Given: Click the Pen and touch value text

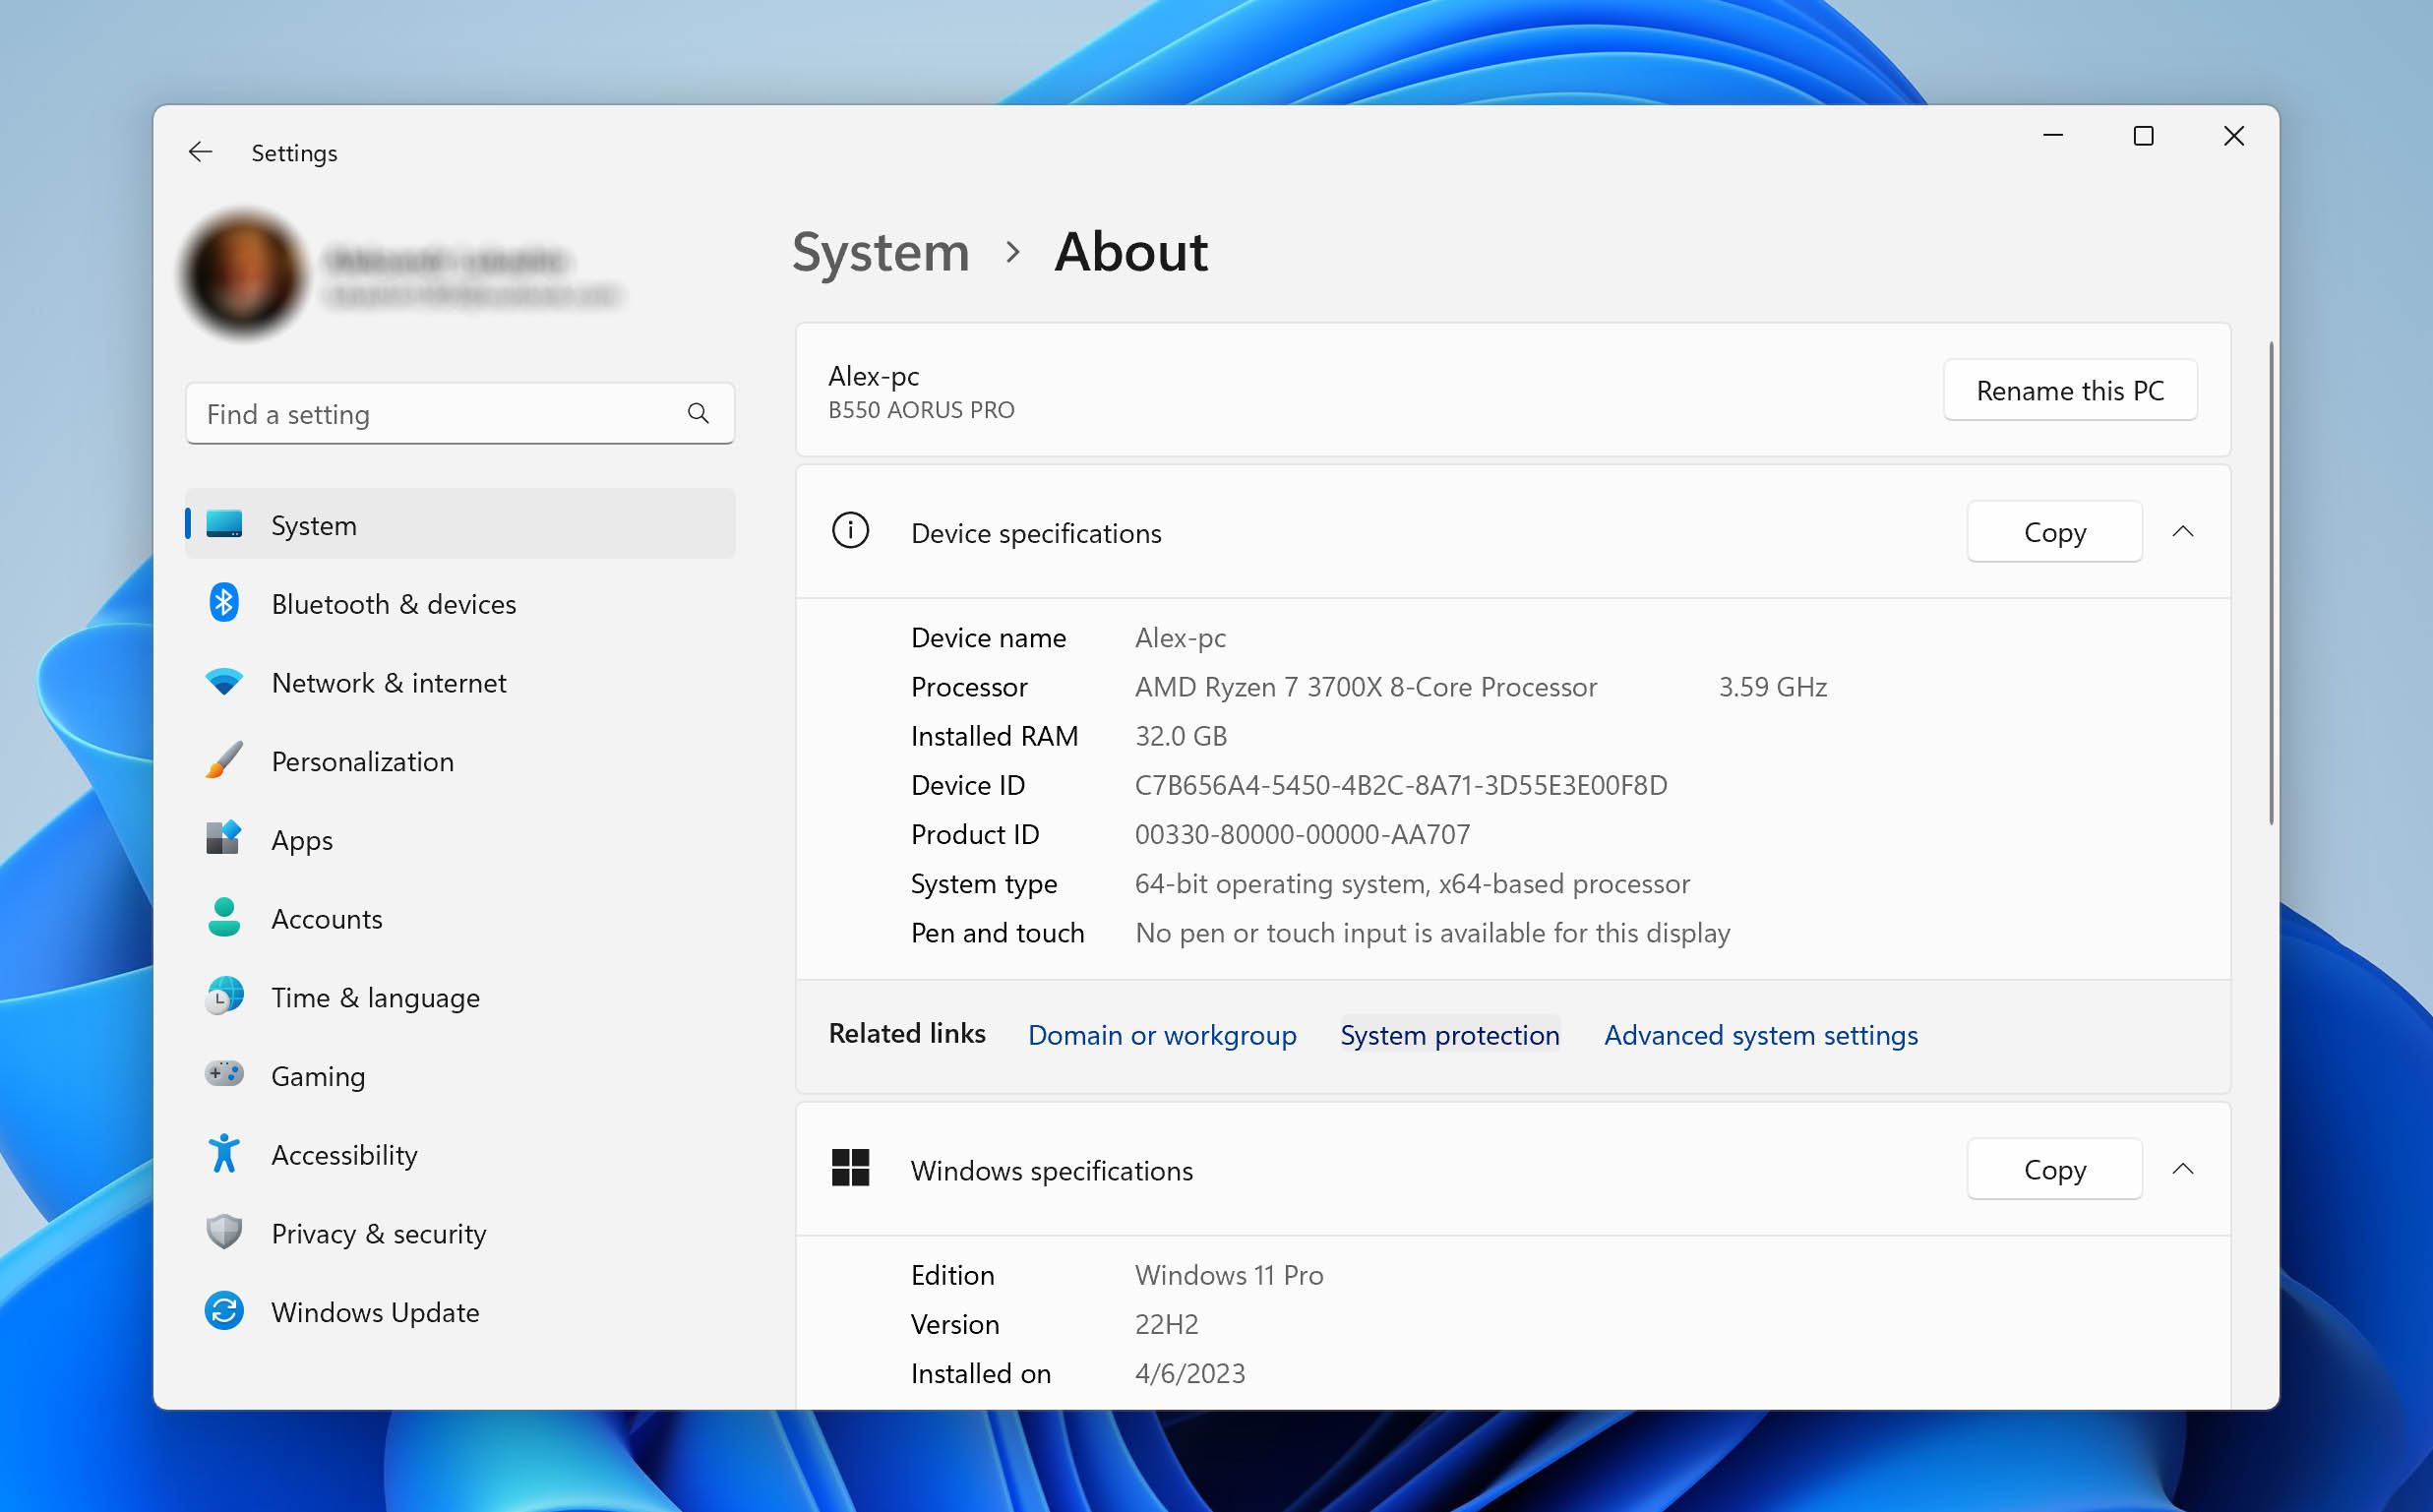Looking at the screenshot, I should 1432,932.
